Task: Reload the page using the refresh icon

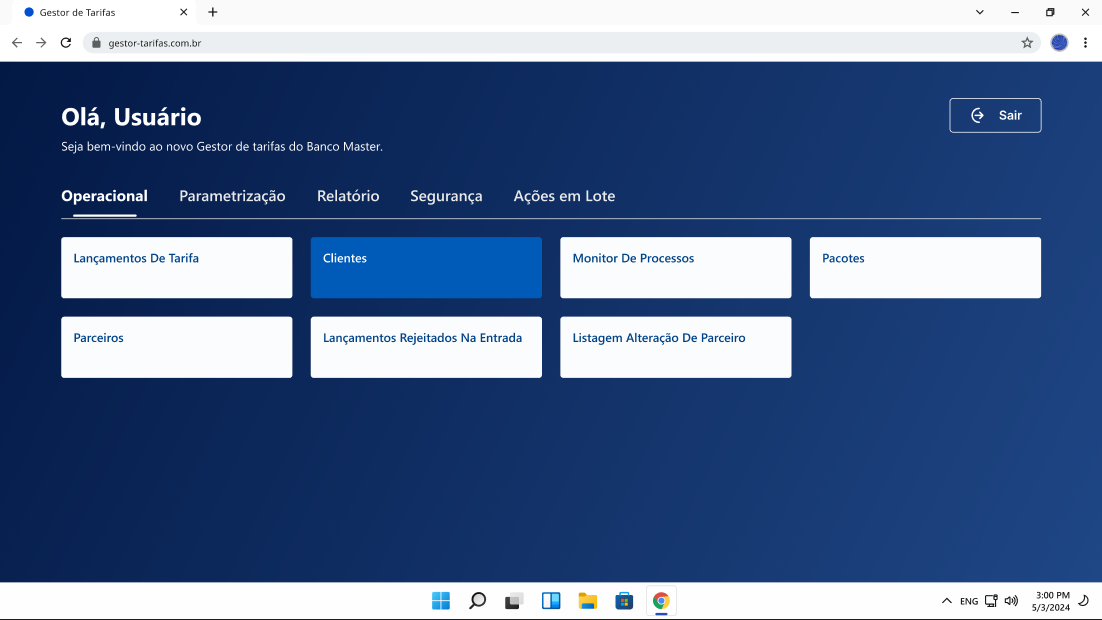Action: [x=66, y=43]
